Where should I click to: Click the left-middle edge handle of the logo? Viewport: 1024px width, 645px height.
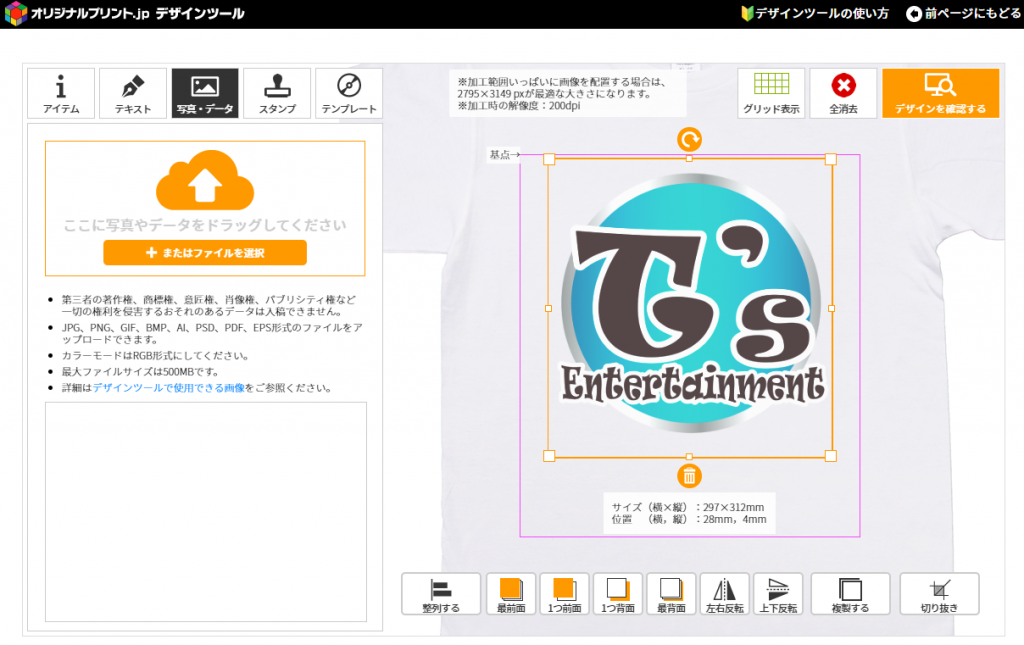pyautogui.click(x=548, y=308)
